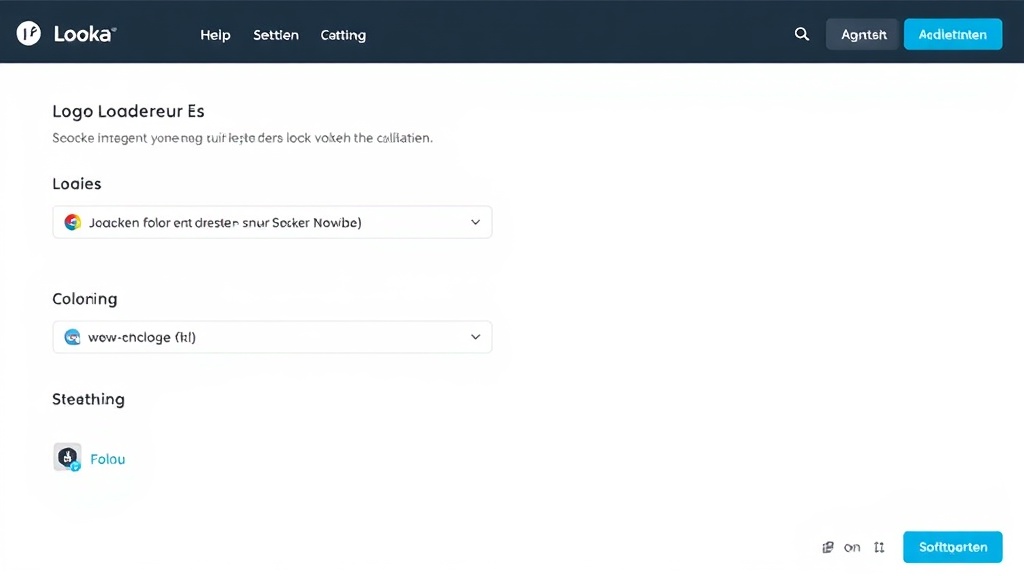Viewport: 1024px width, 576px height.
Task: Follow the Folou link
Action: [x=108, y=459]
